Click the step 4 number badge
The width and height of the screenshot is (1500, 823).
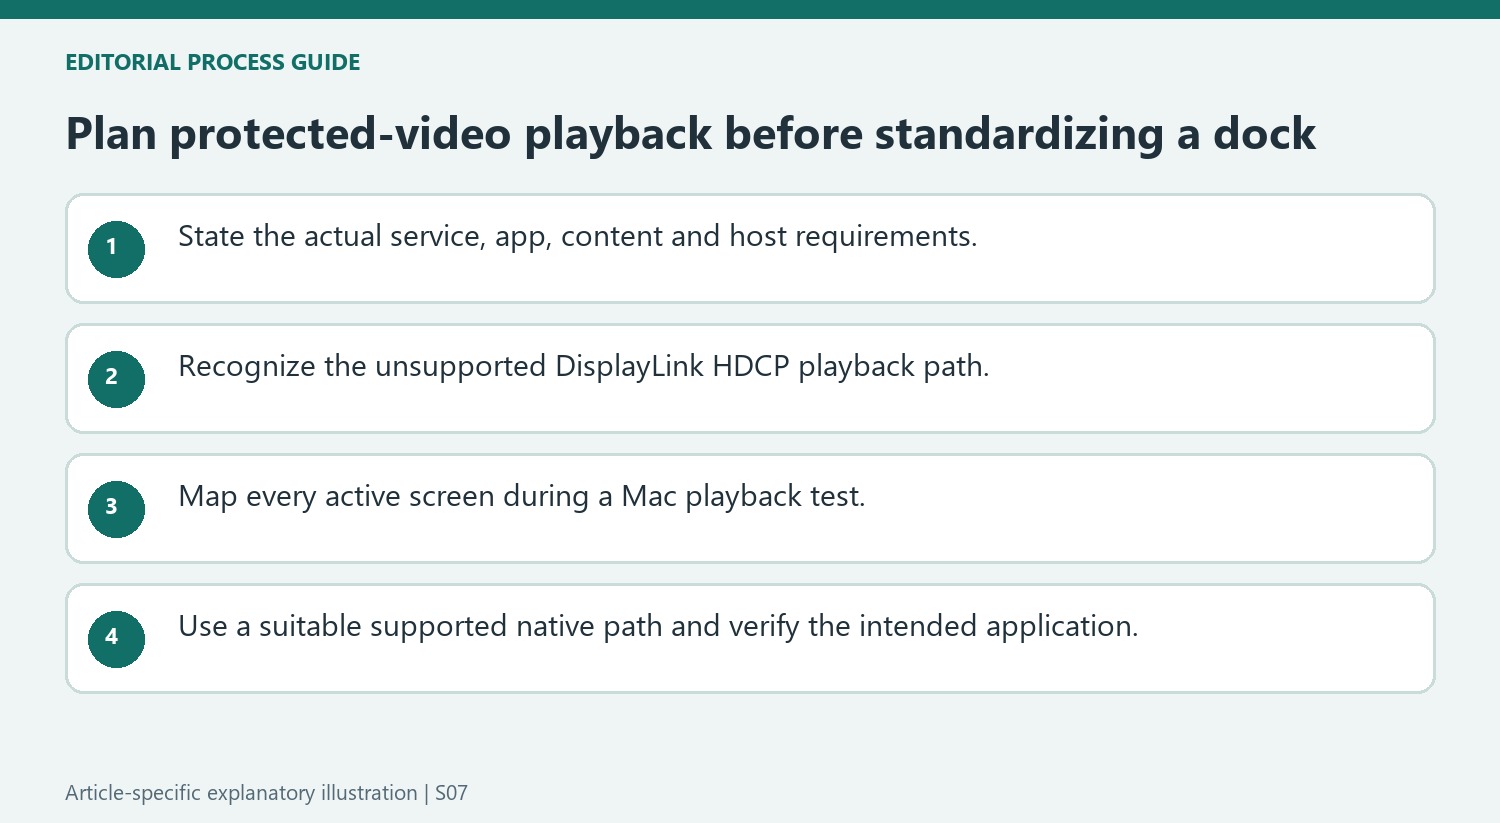click(116, 639)
